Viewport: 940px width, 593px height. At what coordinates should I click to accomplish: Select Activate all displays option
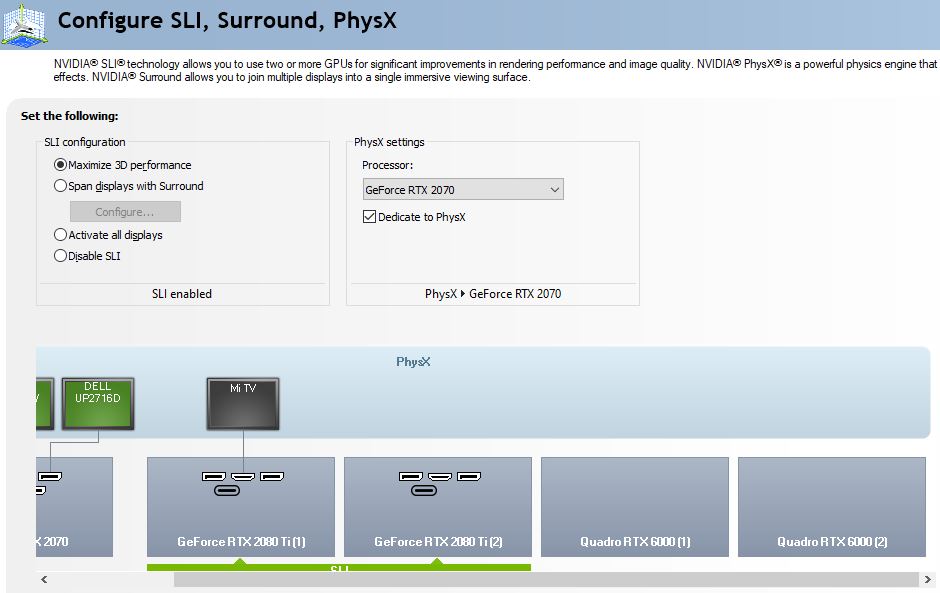pos(108,235)
